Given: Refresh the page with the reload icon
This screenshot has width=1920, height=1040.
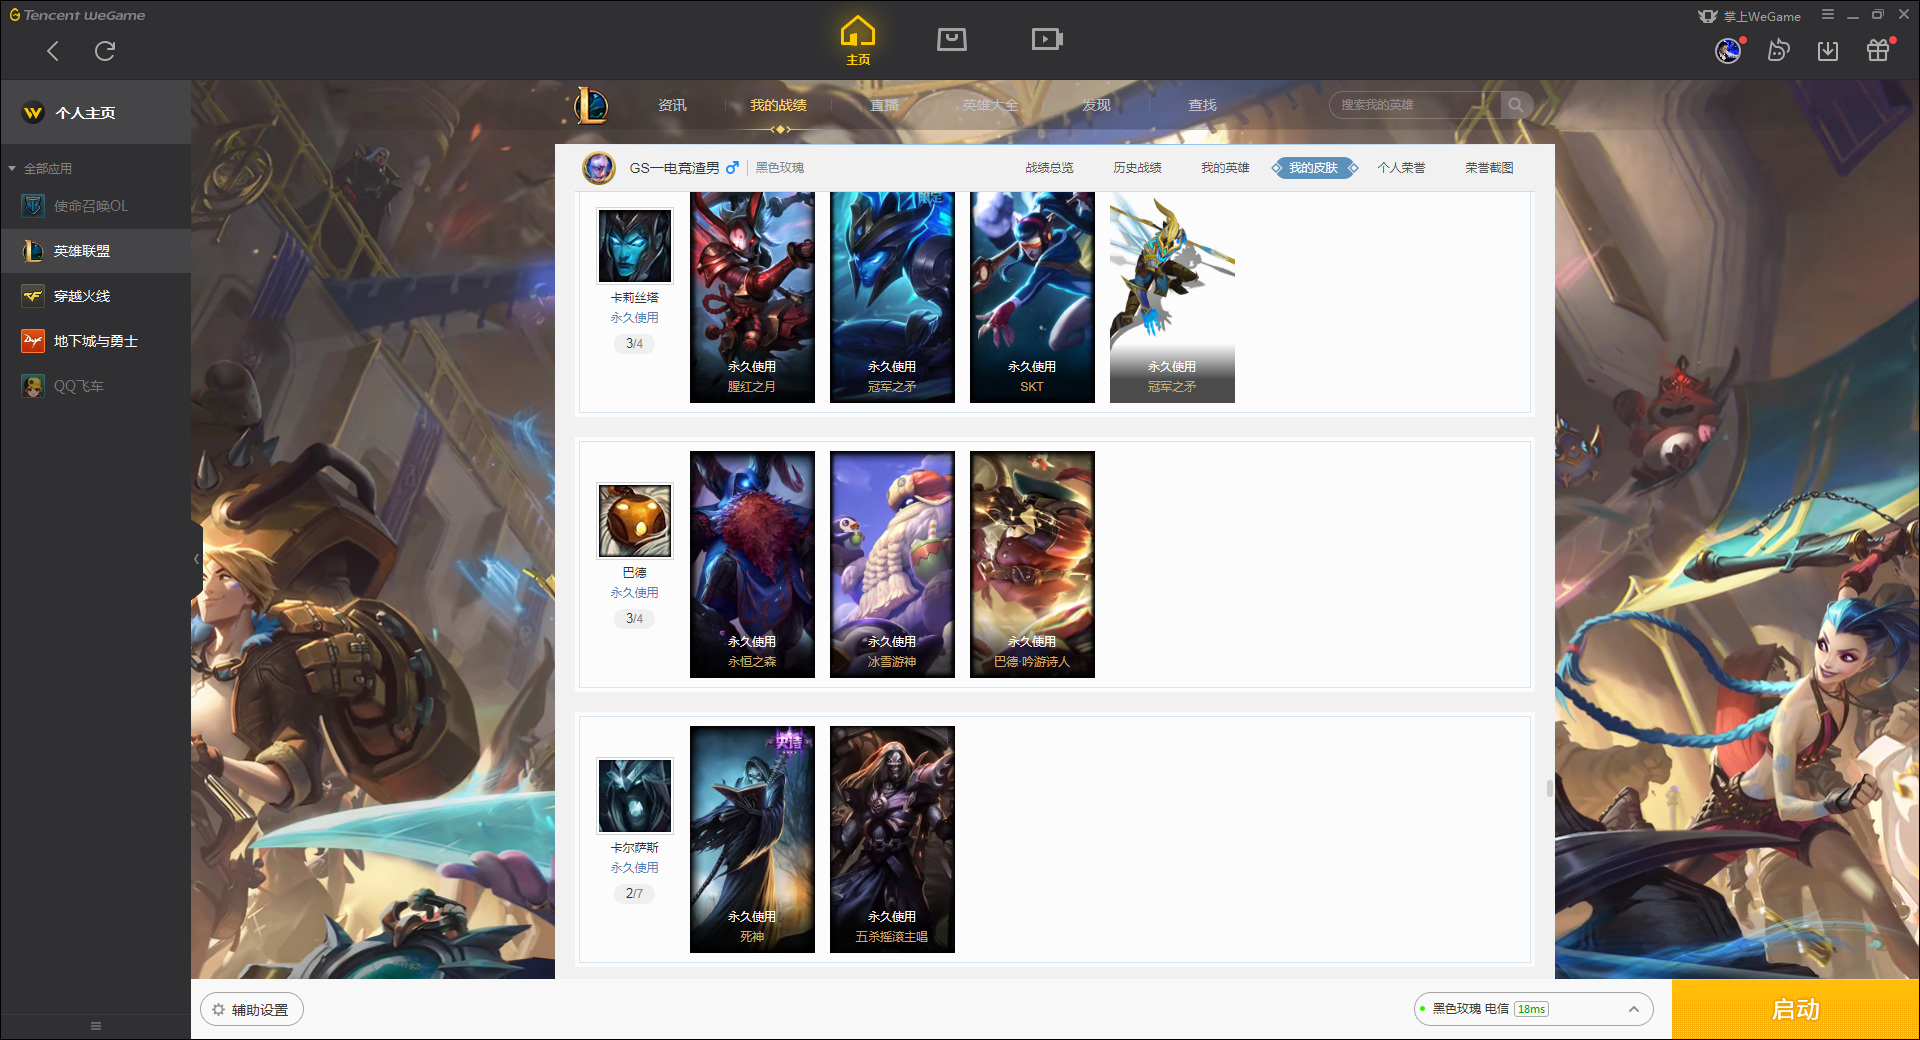Looking at the screenshot, I should coord(105,51).
